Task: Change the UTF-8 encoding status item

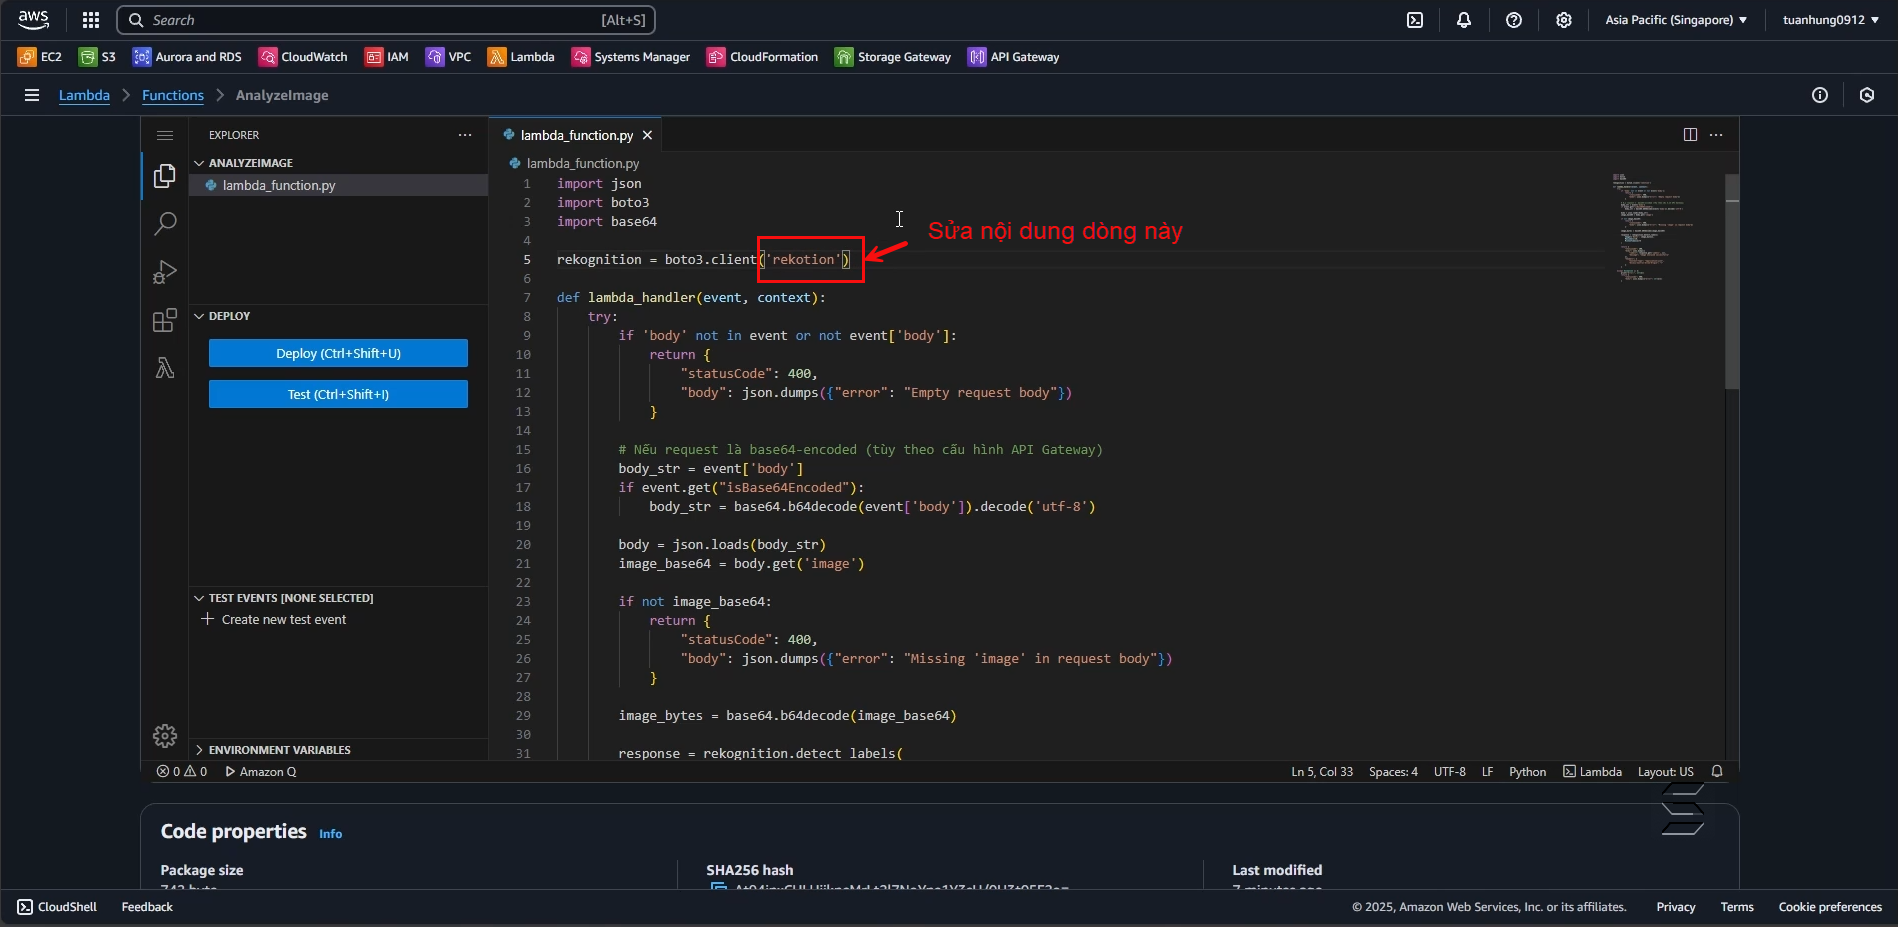Action: click(1450, 772)
